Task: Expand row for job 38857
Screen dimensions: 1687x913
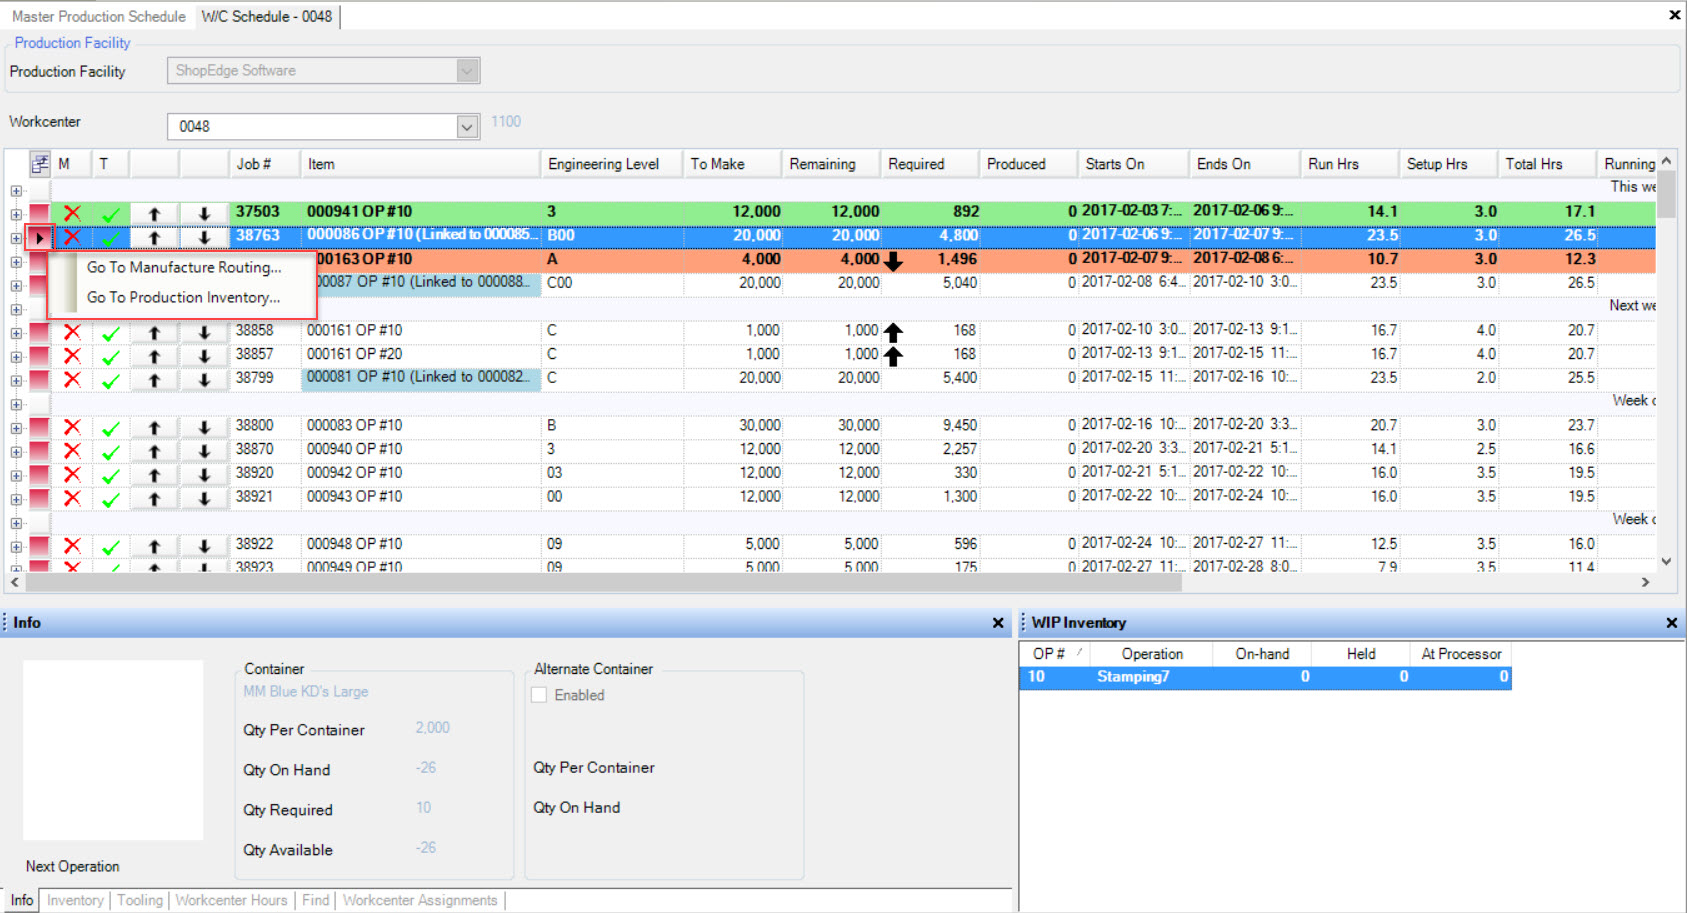Action: point(16,357)
